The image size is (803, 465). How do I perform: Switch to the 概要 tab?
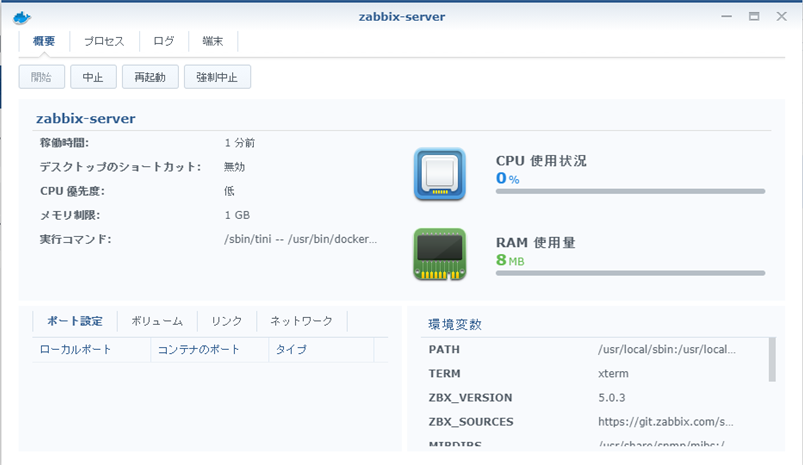(44, 41)
